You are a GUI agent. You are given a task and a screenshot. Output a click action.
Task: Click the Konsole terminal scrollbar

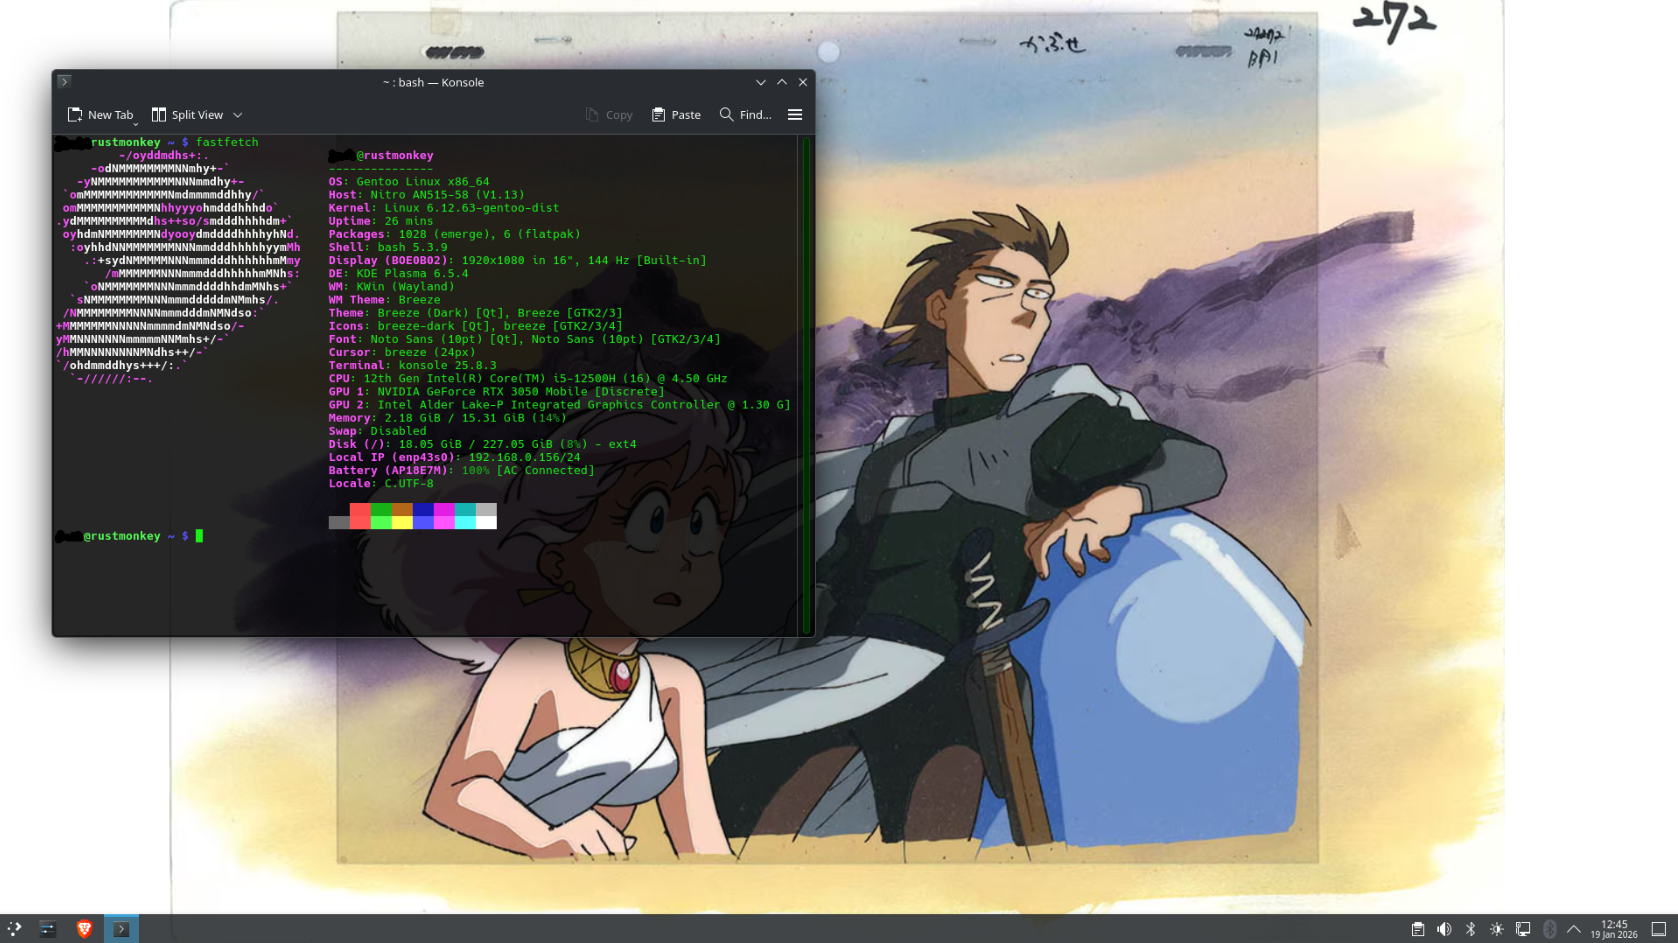pos(806,385)
